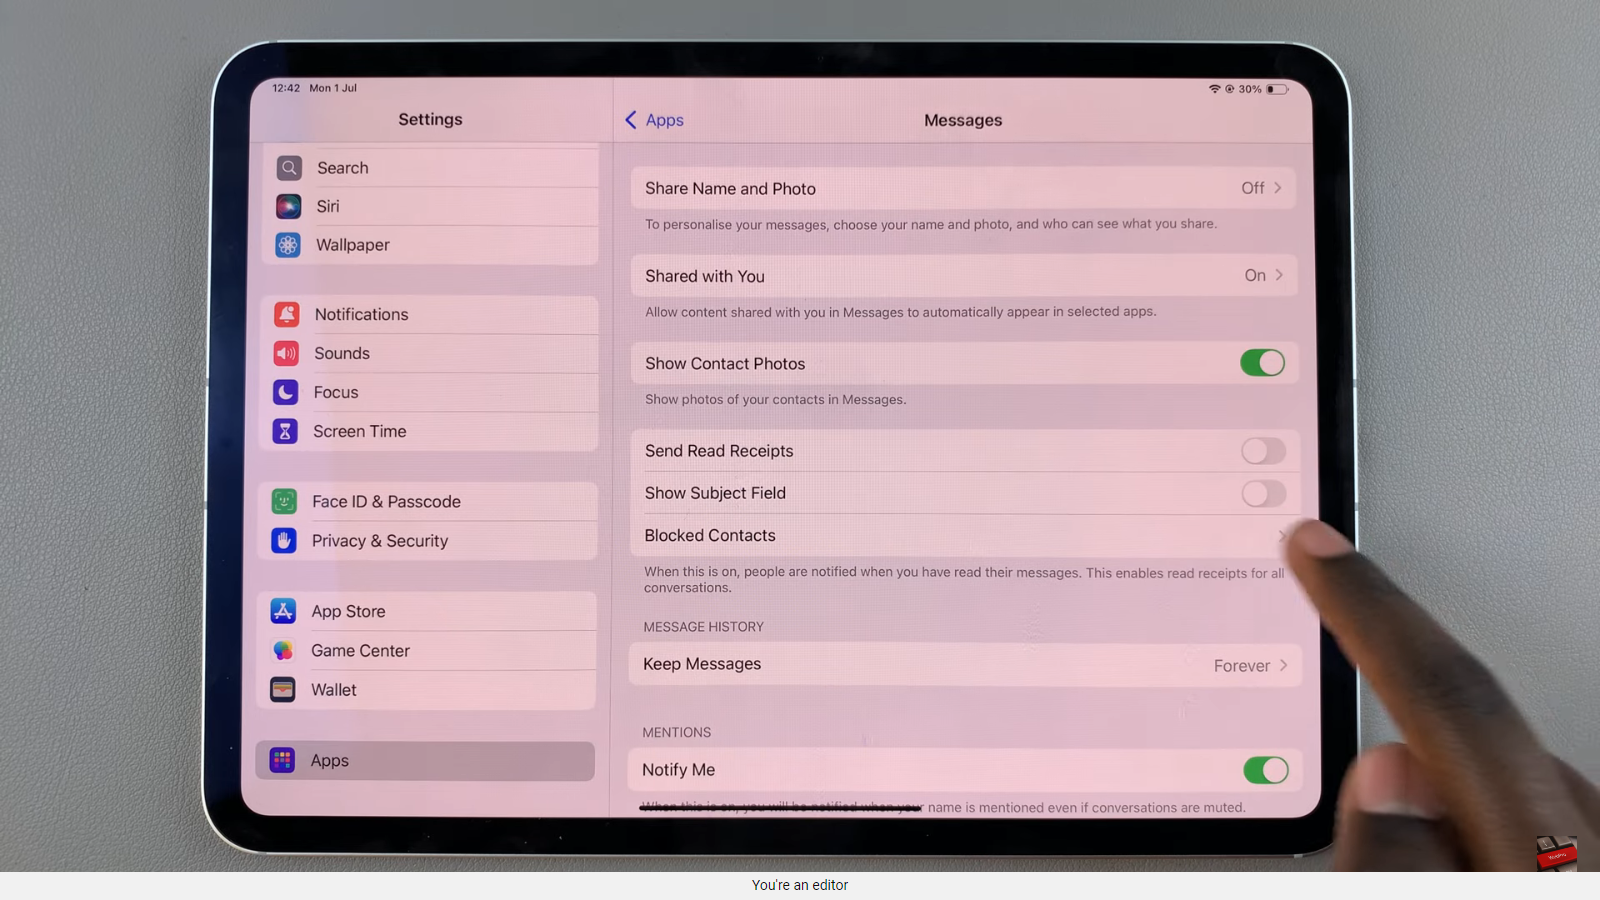1600x900 pixels.
Task: Tap the Off value for Share Name
Action: [1253, 188]
